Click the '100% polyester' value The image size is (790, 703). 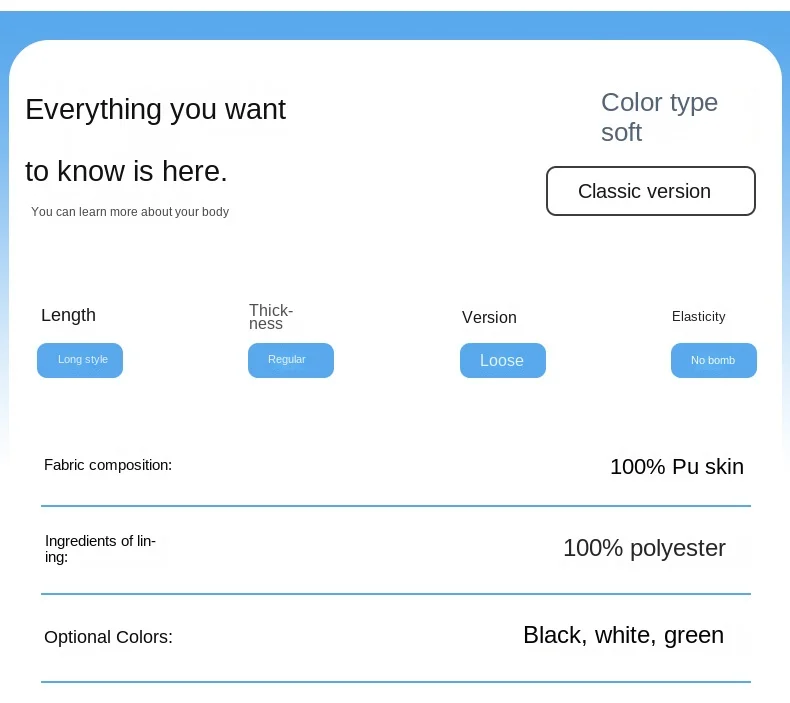pyautogui.click(x=644, y=548)
